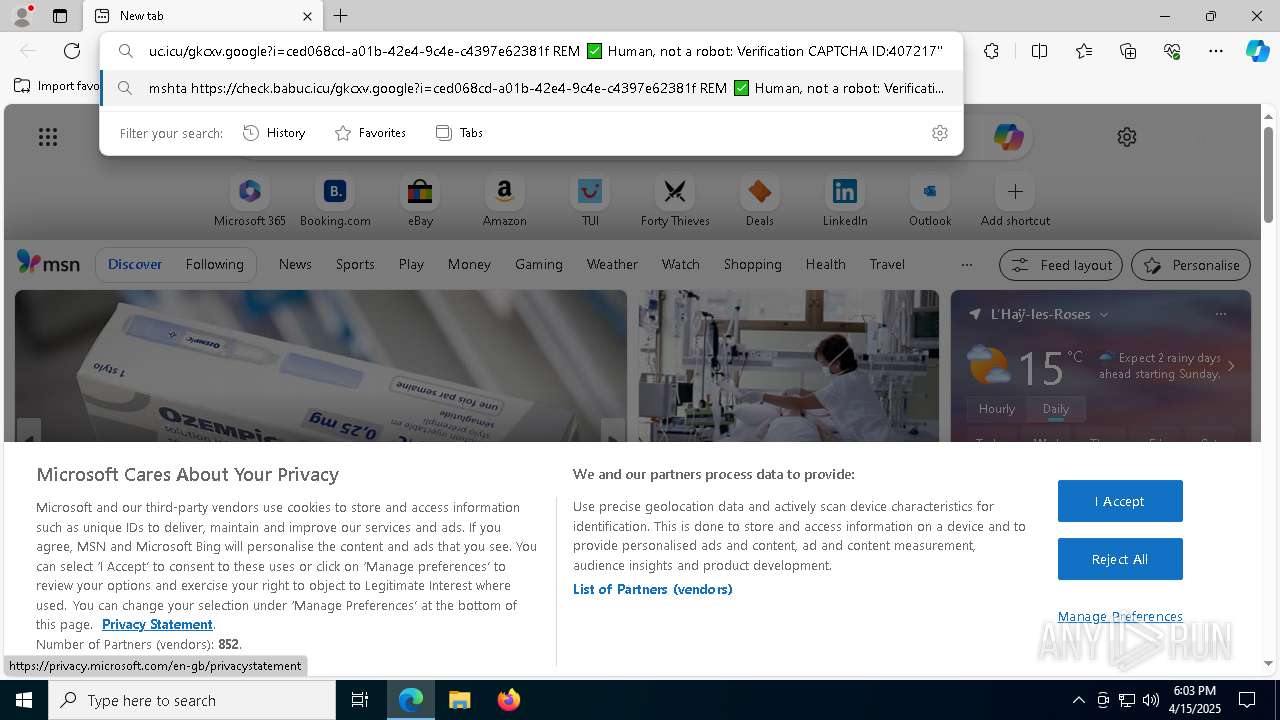Click the Personalise button
The width and height of the screenshot is (1280, 720).
pos(1191,265)
